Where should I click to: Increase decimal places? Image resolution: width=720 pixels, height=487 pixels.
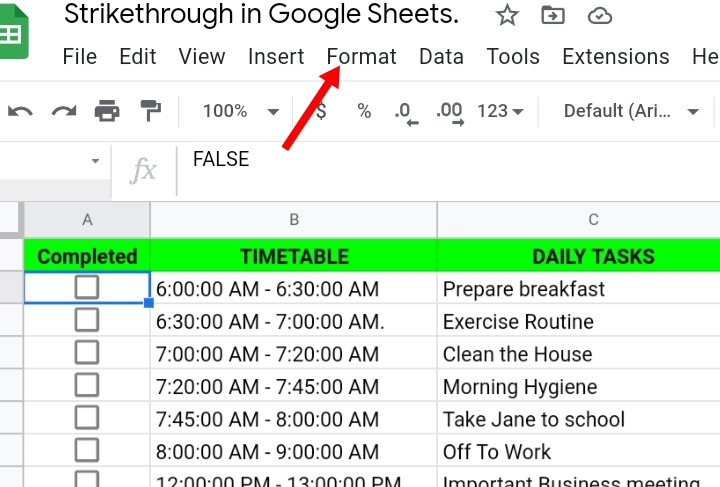pyautogui.click(x=450, y=112)
